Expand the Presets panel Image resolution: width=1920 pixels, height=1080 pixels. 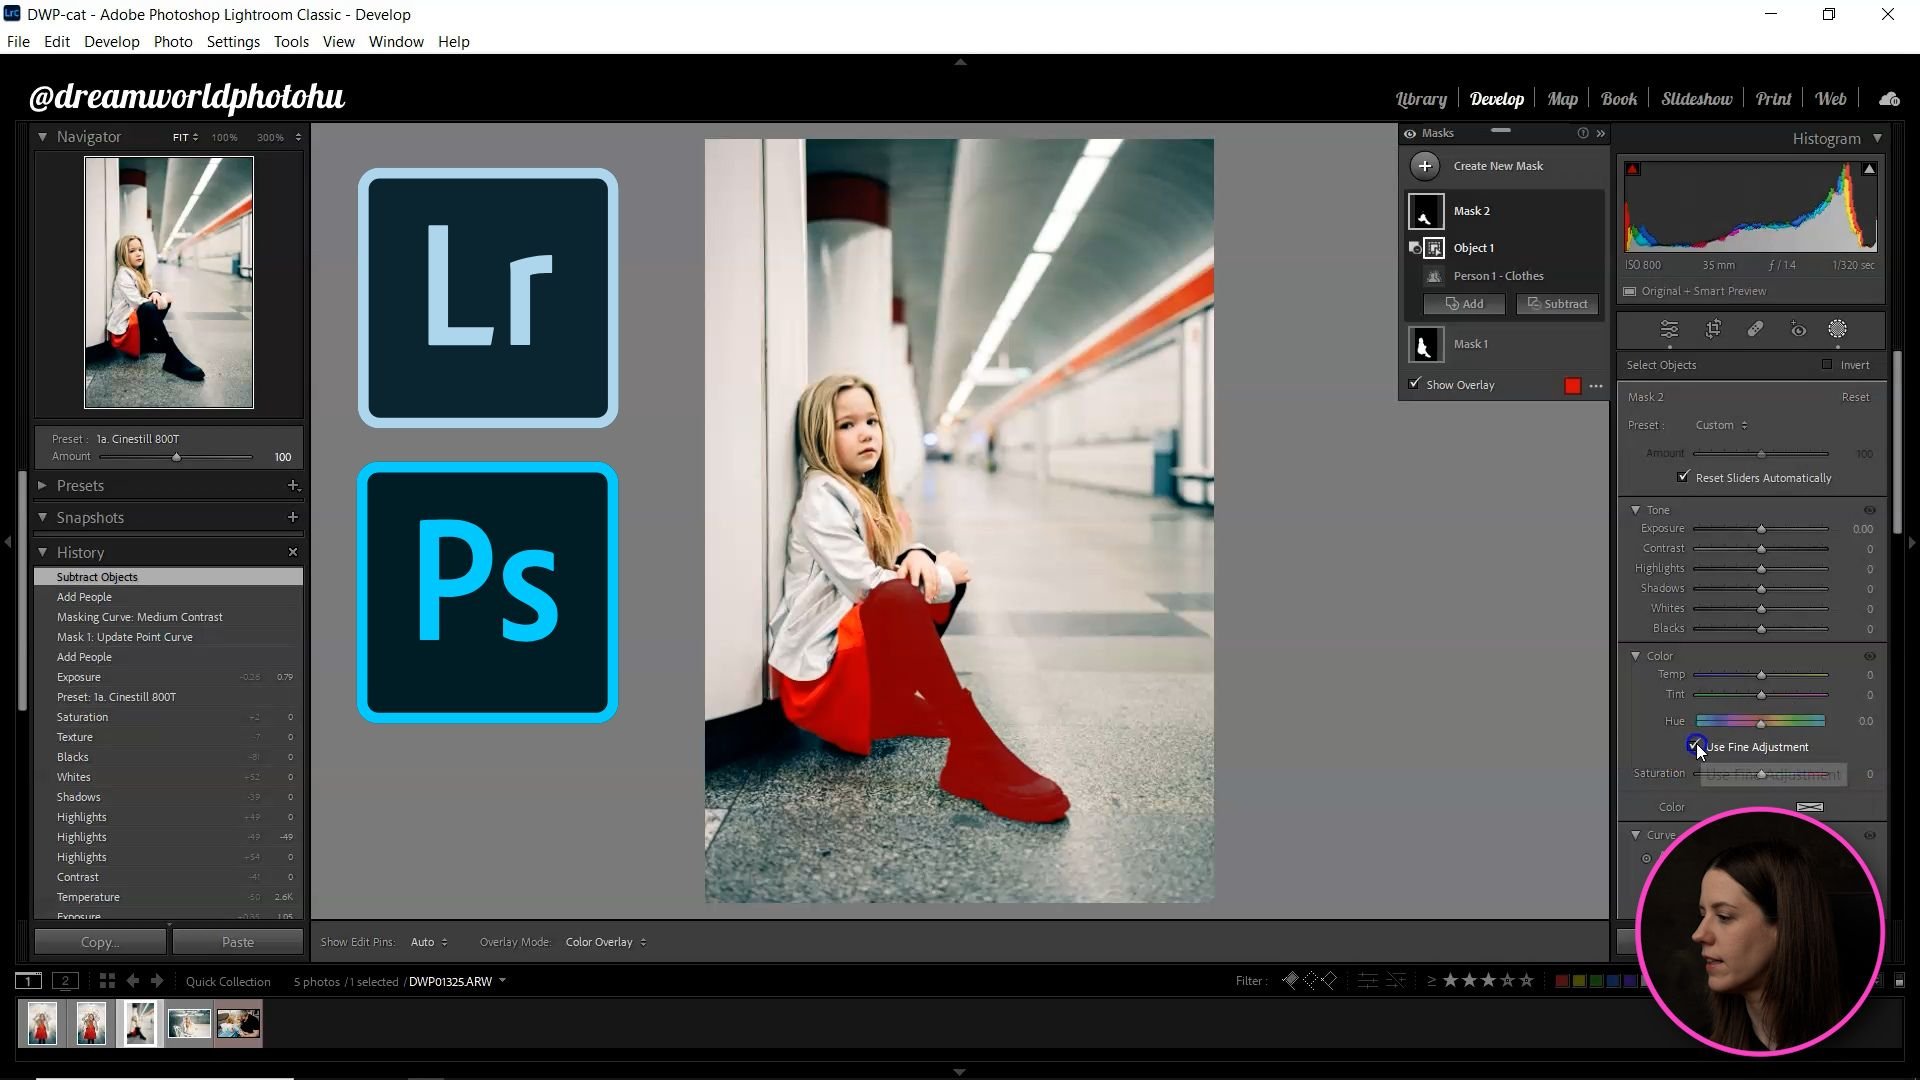pyautogui.click(x=42, y=486)
